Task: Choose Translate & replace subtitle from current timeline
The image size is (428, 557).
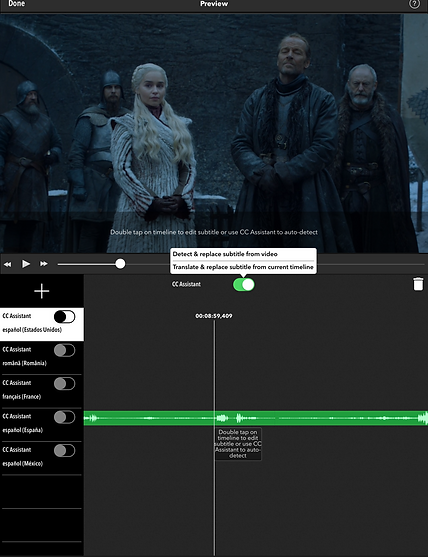Action: pos(243,267)
